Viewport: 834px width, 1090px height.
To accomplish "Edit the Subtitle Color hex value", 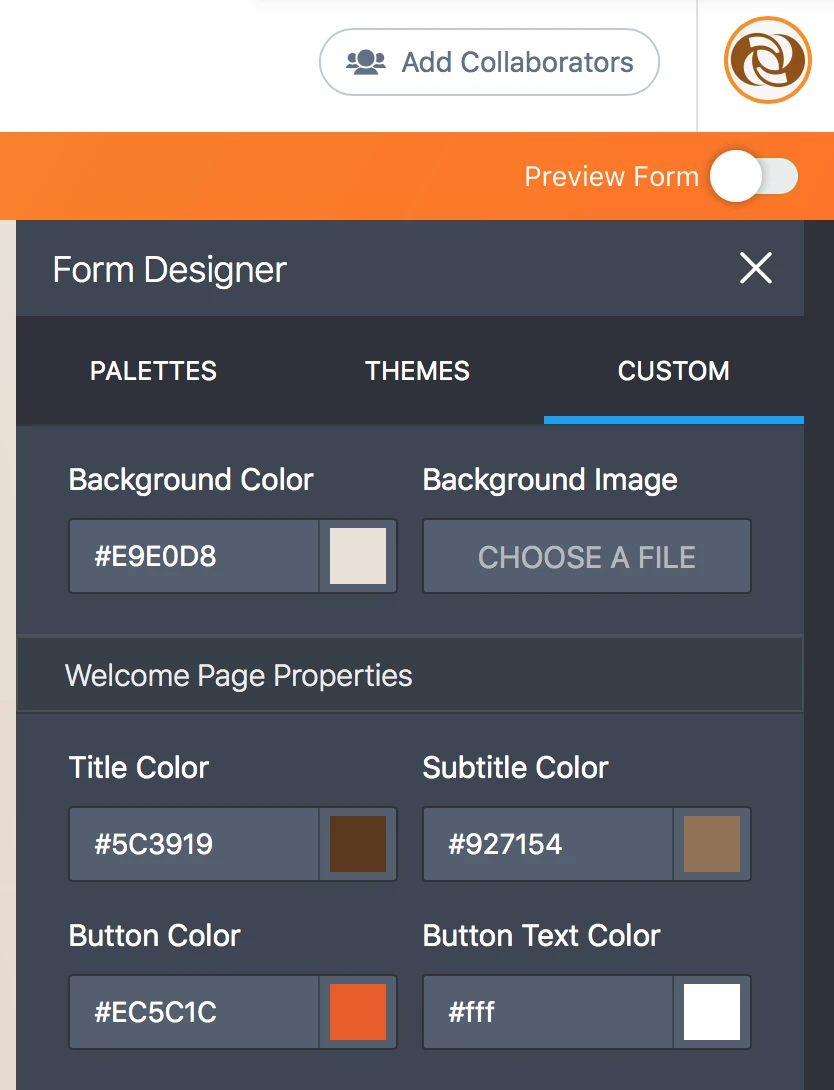I will (547, 844).
